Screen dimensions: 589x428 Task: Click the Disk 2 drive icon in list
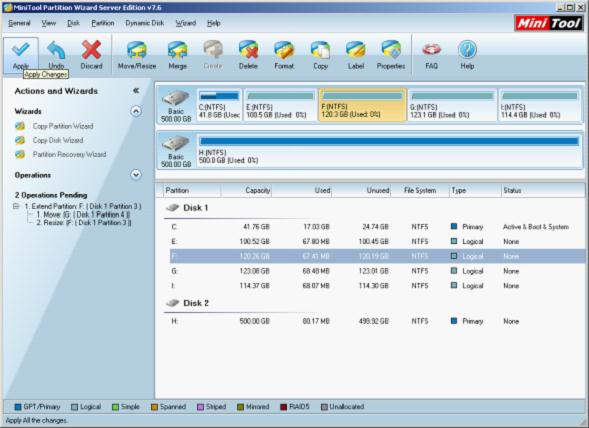point(172,303)
